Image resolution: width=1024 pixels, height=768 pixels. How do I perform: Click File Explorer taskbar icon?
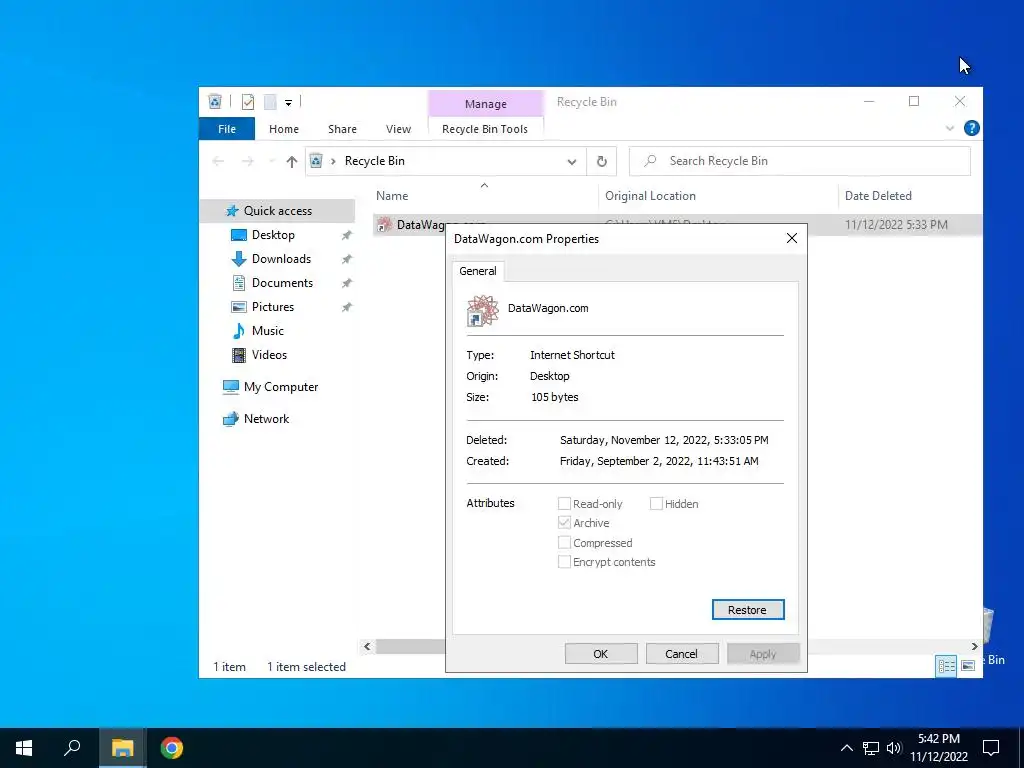coord(123,748)
